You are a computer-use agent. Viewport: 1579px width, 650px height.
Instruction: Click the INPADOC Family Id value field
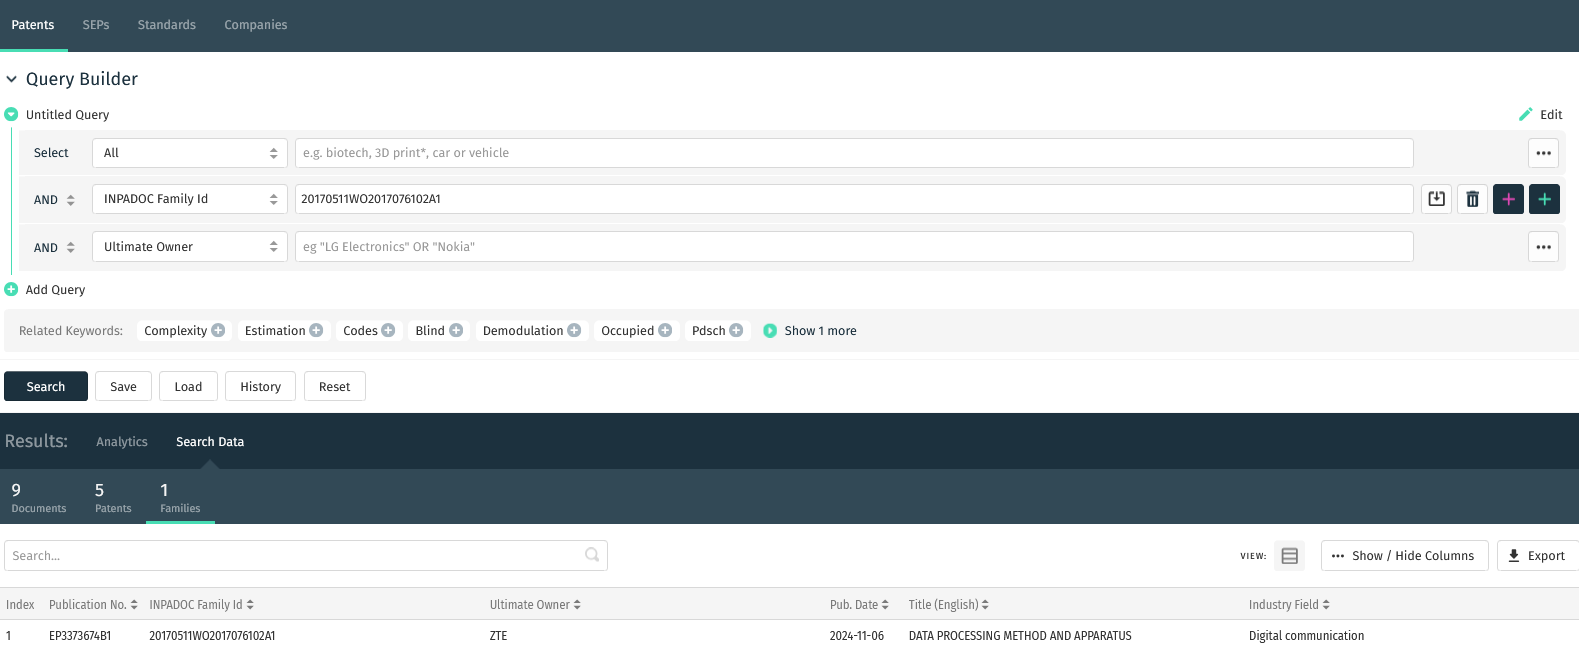pyautogui.click(x=854, y=199)
